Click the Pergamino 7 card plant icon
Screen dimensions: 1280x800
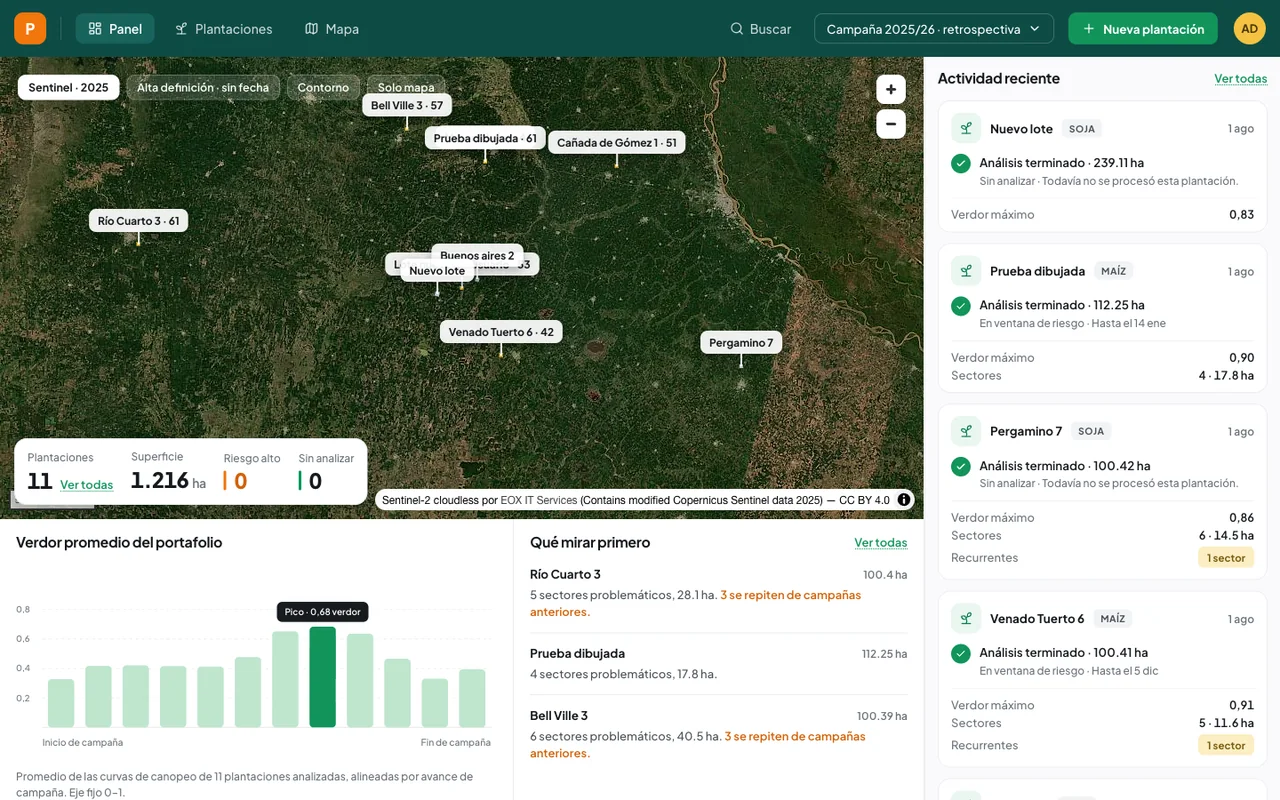pos(966,431)
